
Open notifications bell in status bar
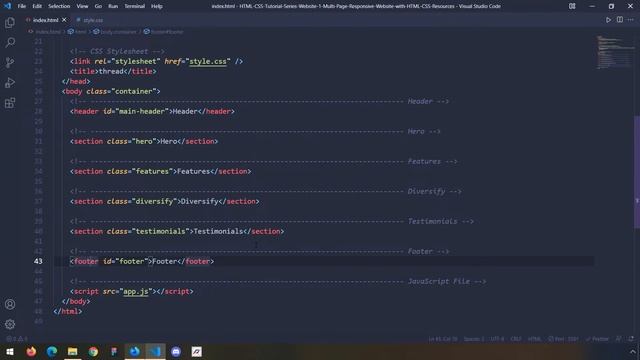[x=631, y=339]
